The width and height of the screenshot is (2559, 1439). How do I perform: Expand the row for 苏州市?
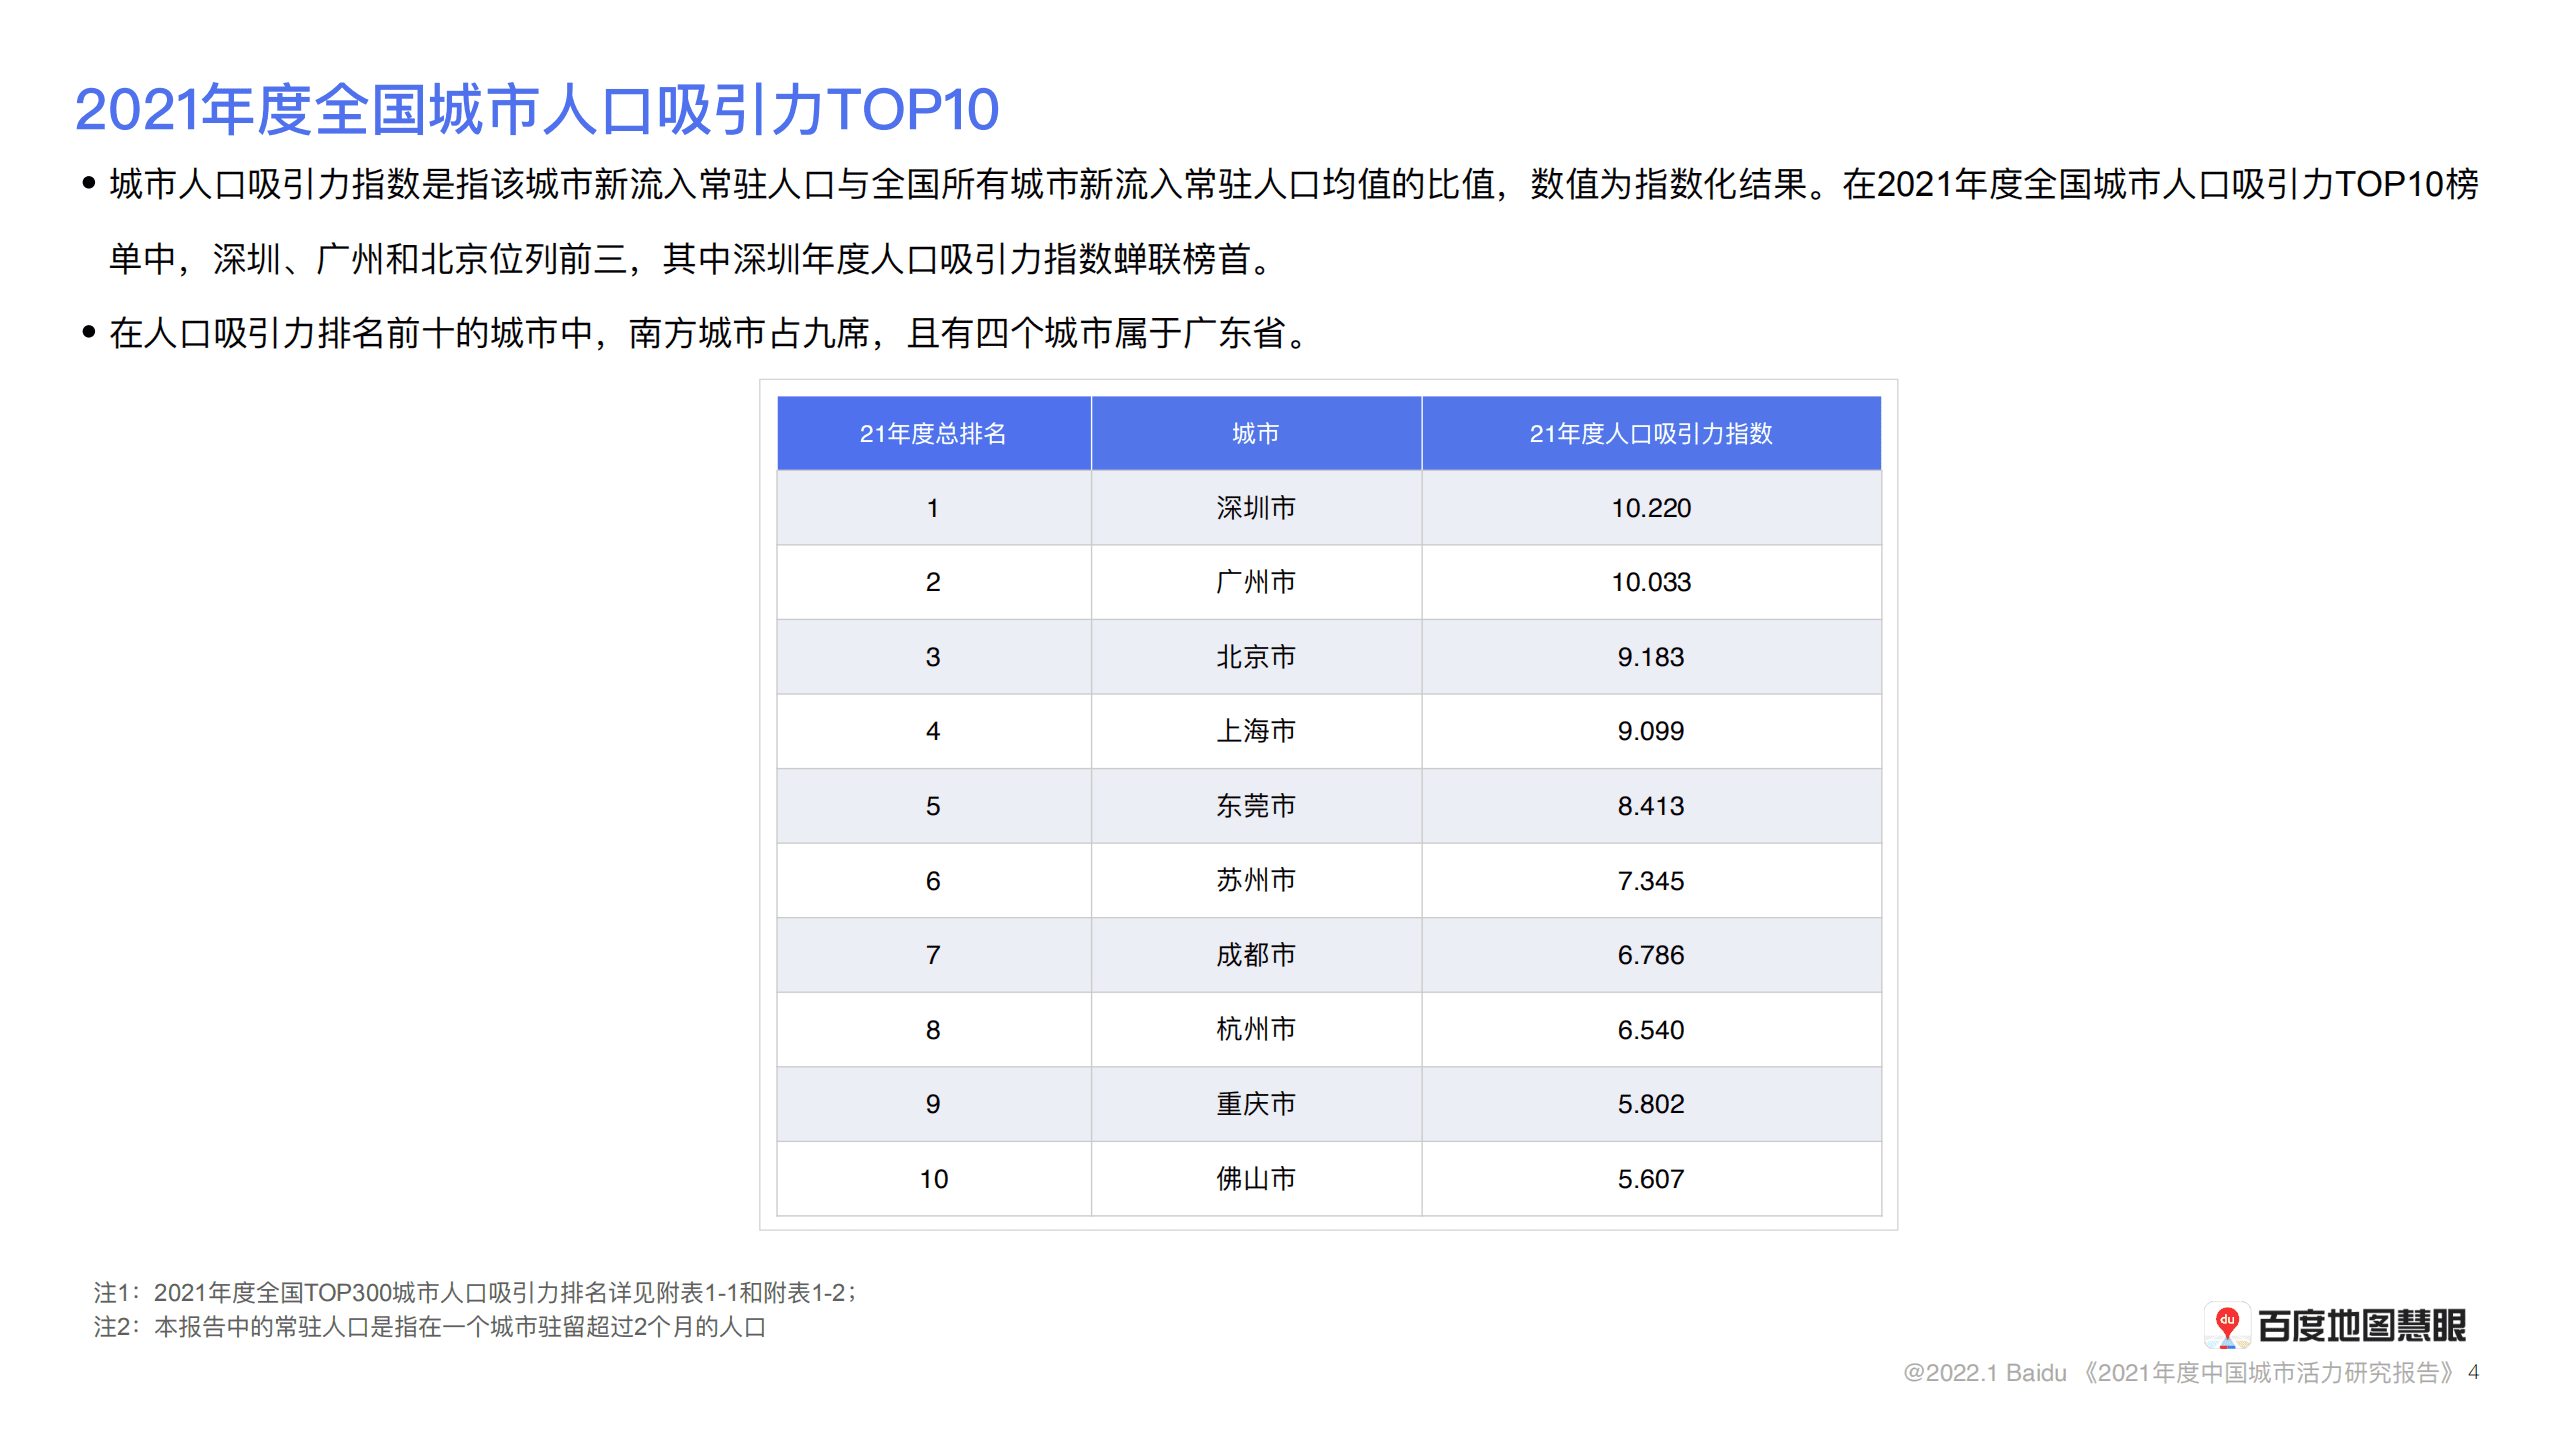coord(1255,880)
